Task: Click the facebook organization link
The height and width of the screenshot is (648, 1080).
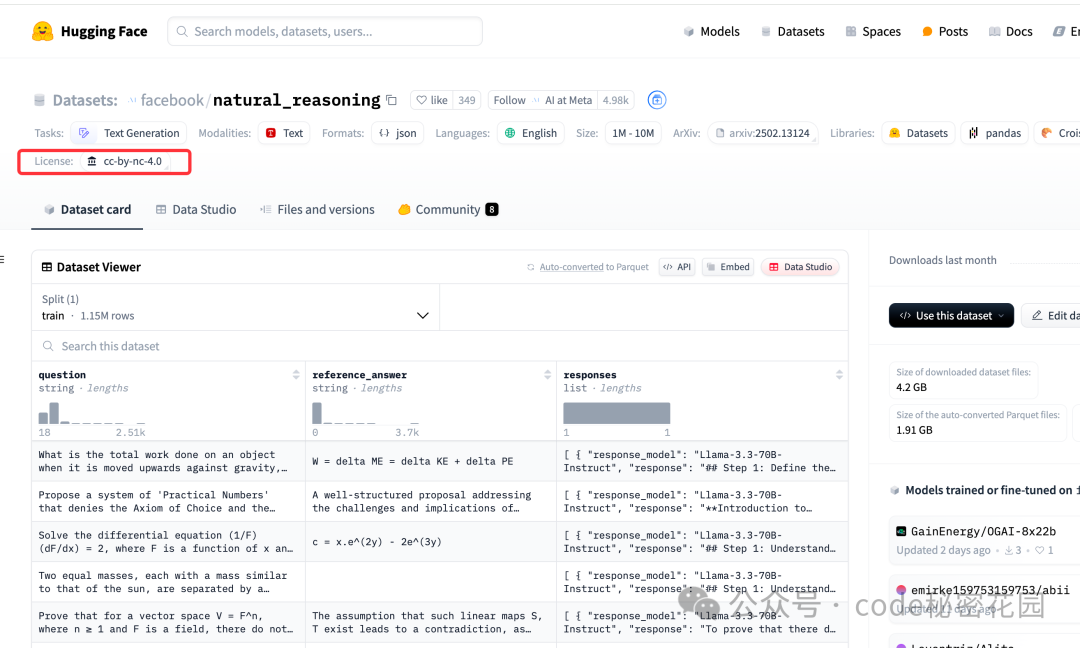Action: [x=172, y=101]
